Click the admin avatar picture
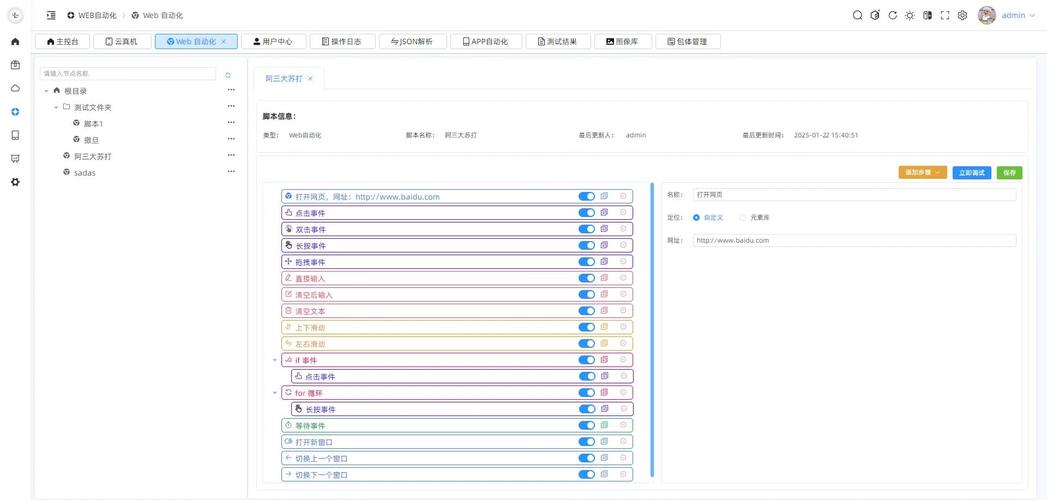This screenshot has height=500, width=1047. [986, 15]
